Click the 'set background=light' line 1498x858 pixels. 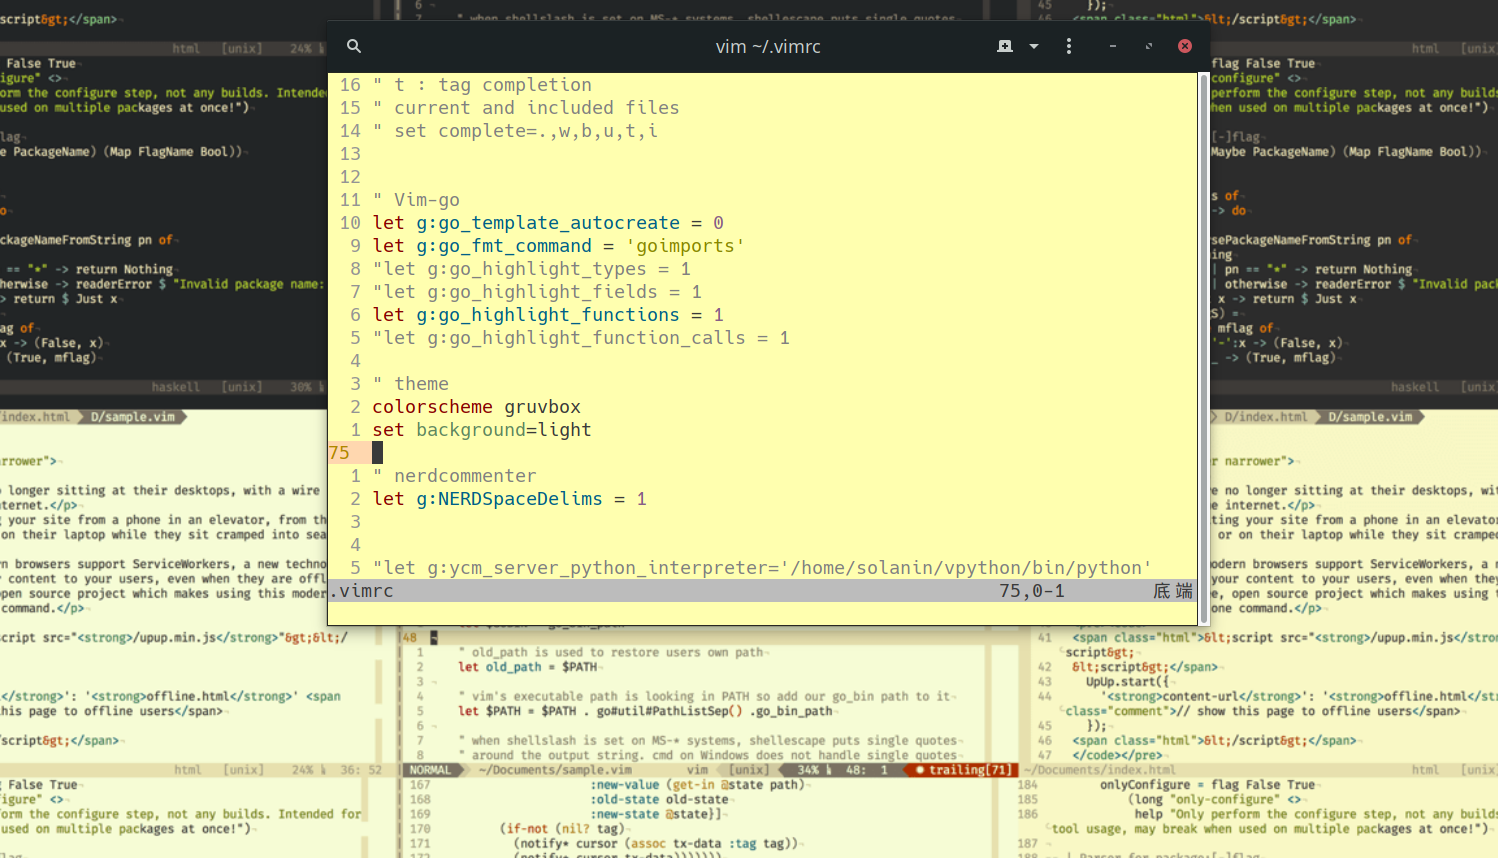(x=482, y=430)
